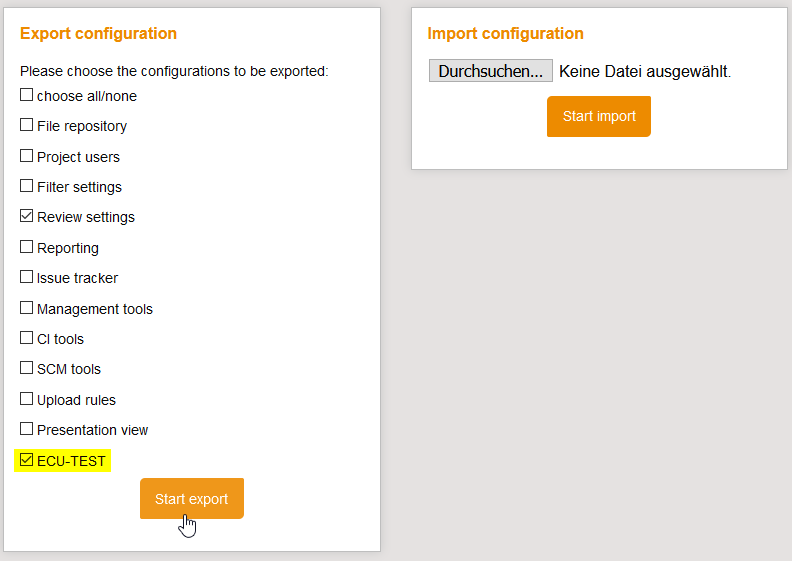
Task: Click the 'Keine Datei ausgewählt.' file label
Action: coord(645,72)
